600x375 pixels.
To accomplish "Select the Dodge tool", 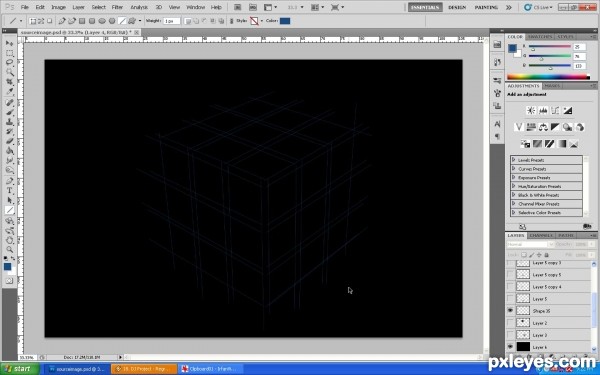I will click(x=9, y=170).
